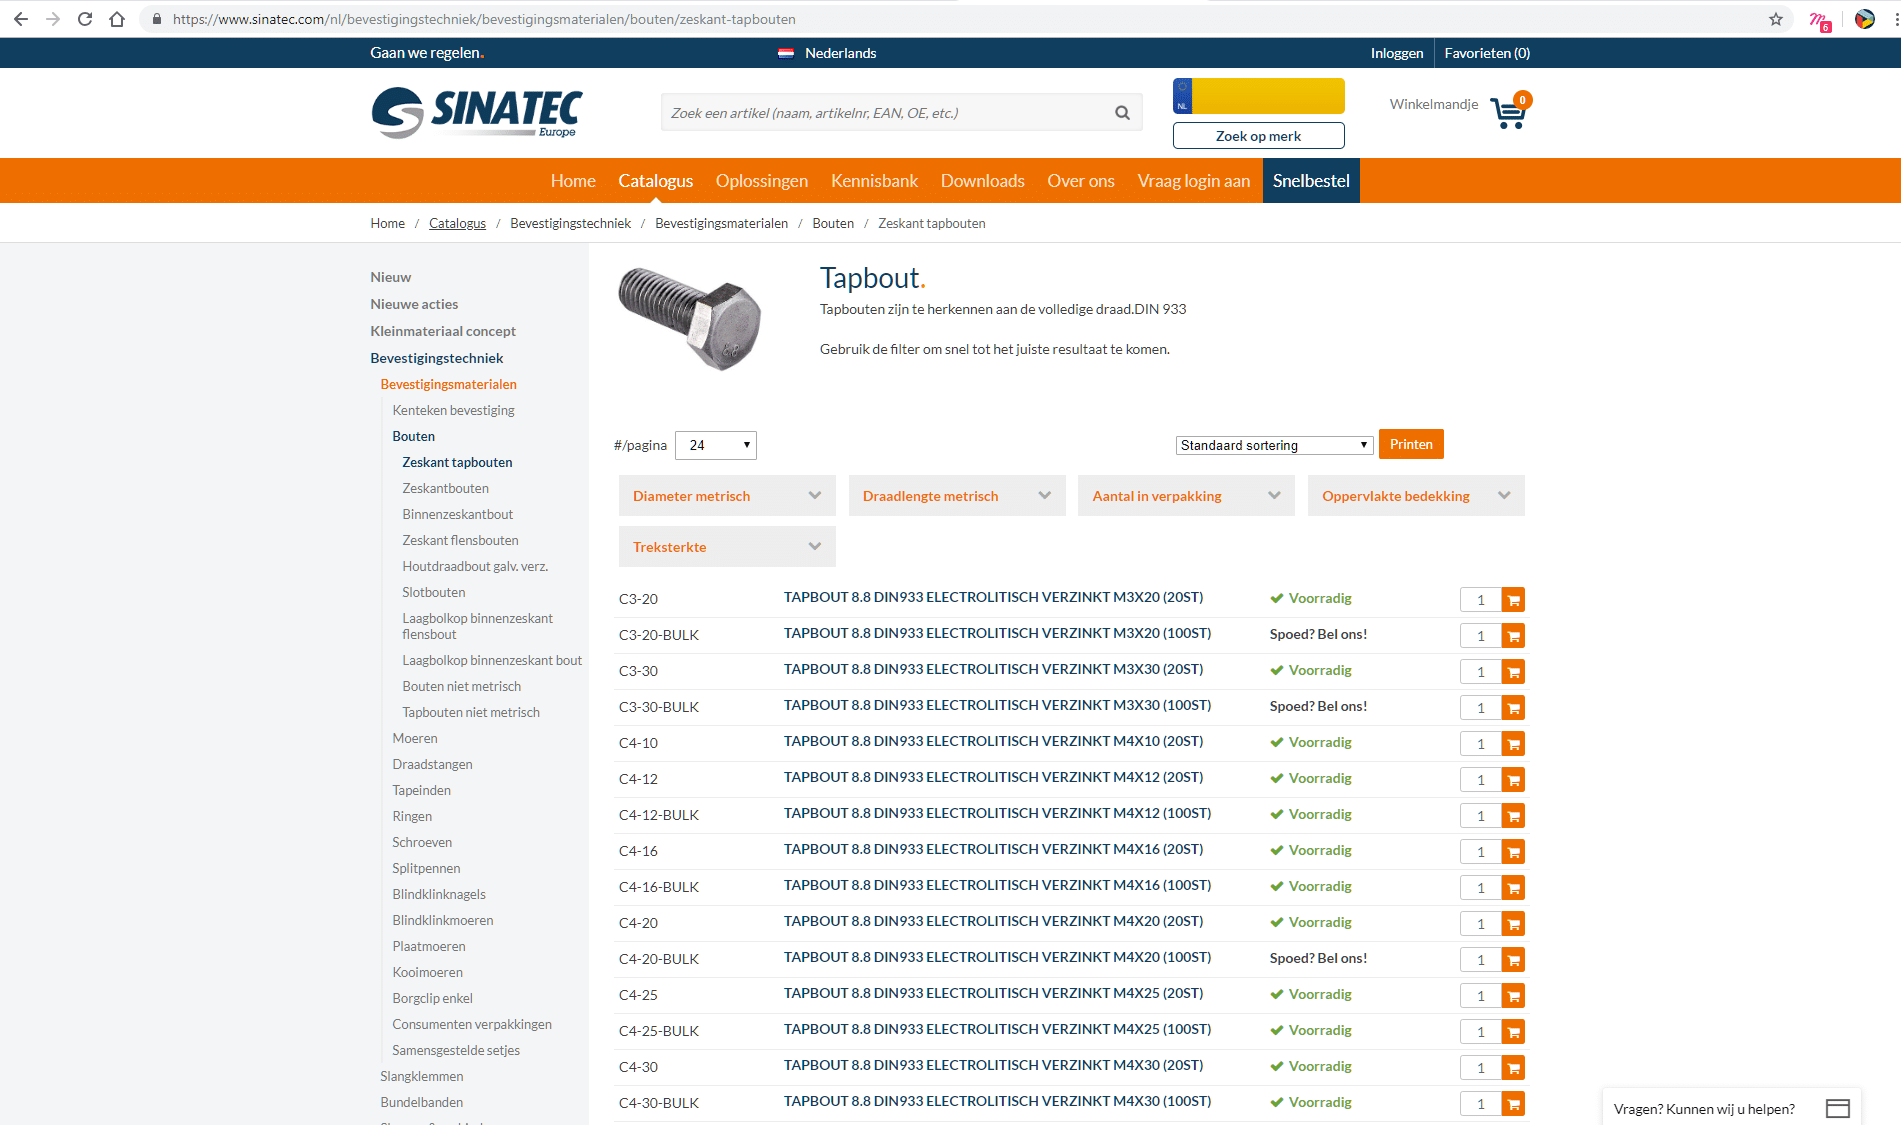Select Nieuwe acties in sidebar
This screenshot has width=1901, height=1125.
coord(414,304)
